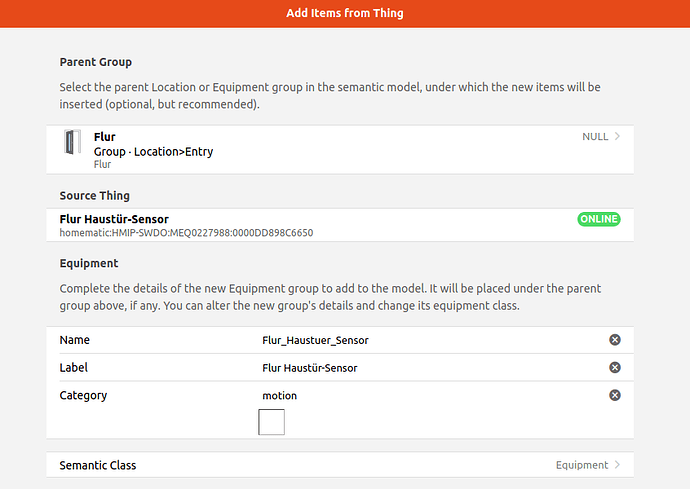Image resolution: width=690 pixels, height=489 pixels.
Task: Click the Category field showing motion
Action: [280, 395]
